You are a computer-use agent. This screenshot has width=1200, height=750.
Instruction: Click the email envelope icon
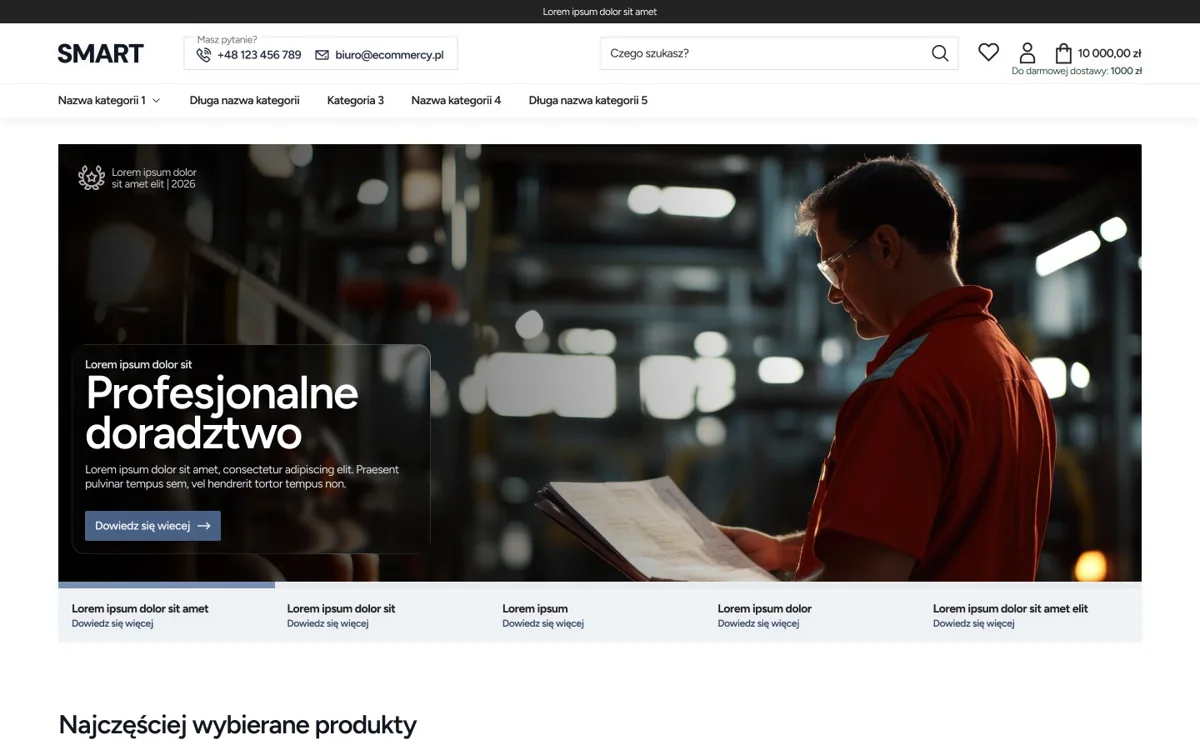tap(322, 55)
